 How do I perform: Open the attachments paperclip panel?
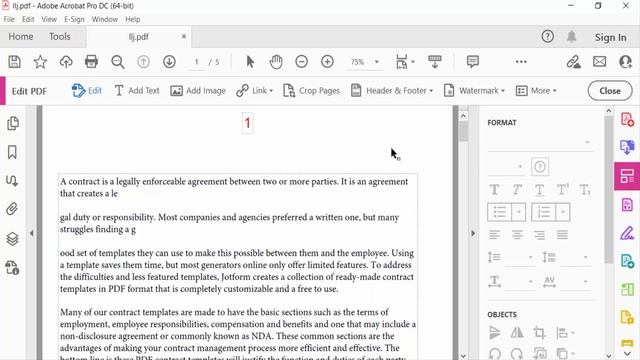12,209
